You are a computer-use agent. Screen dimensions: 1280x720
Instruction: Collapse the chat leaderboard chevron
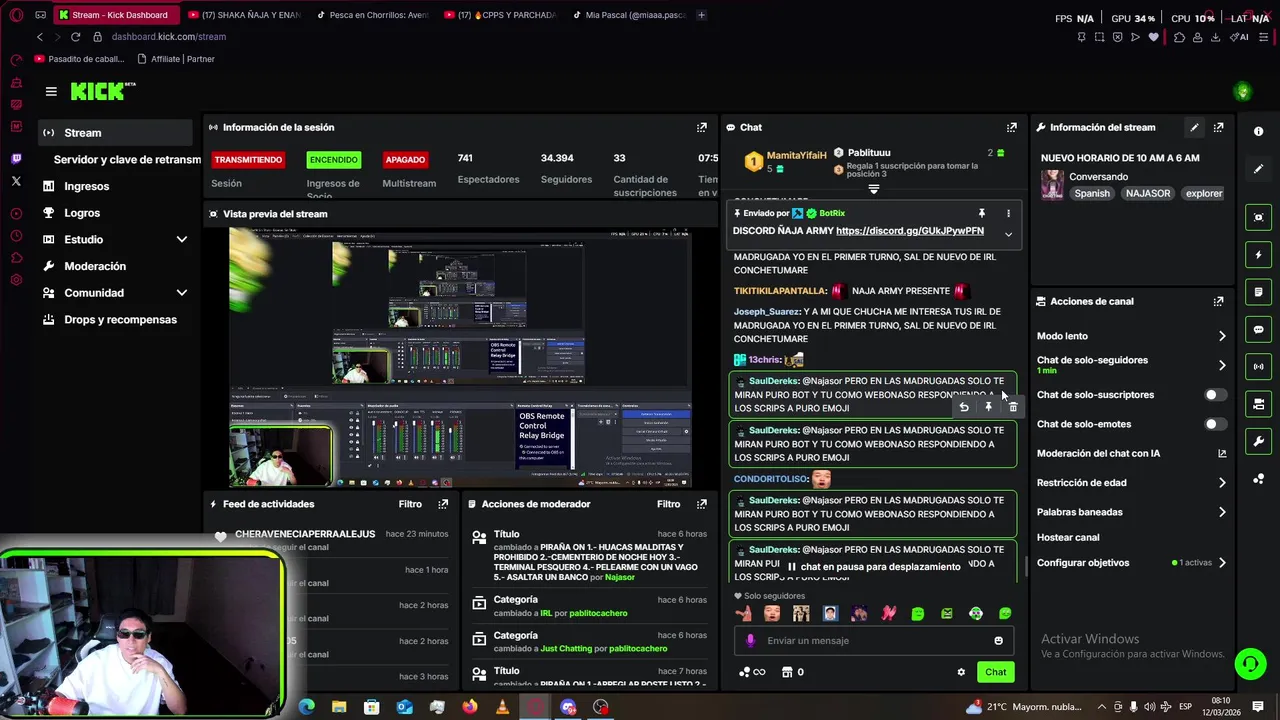874,189
